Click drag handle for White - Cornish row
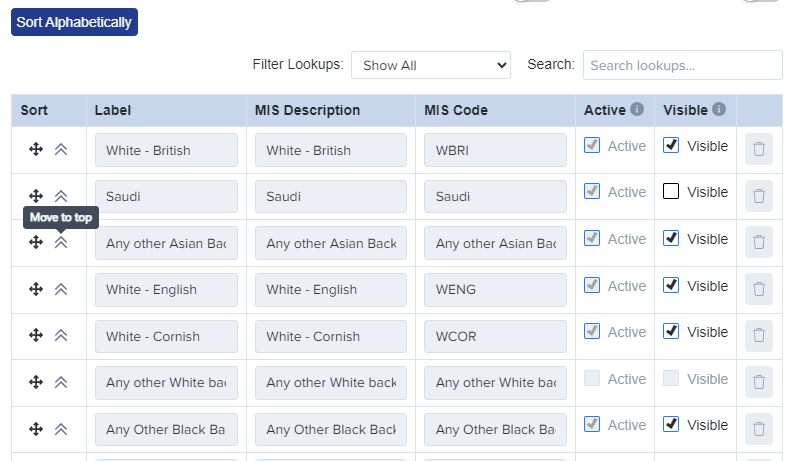The width and height of the screenshot is (792, 461). pos(36,335)
